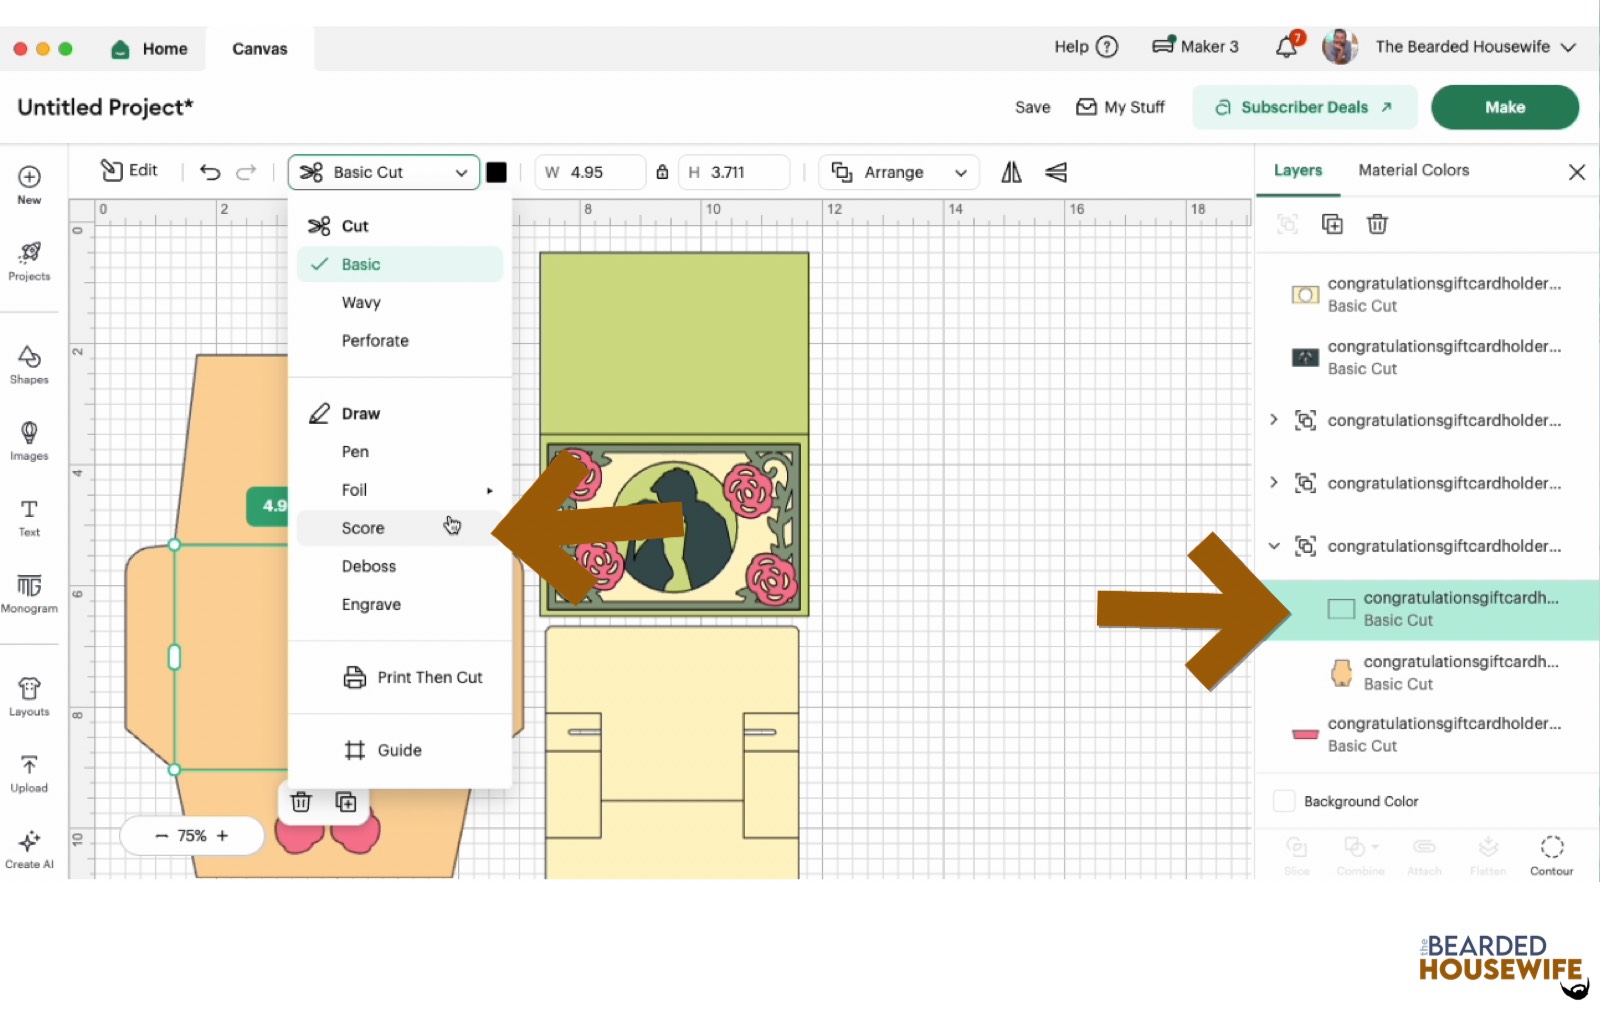1600x1017 pixels.
Task: Click the Subscriber Deals link
Action: point(1304,107)
